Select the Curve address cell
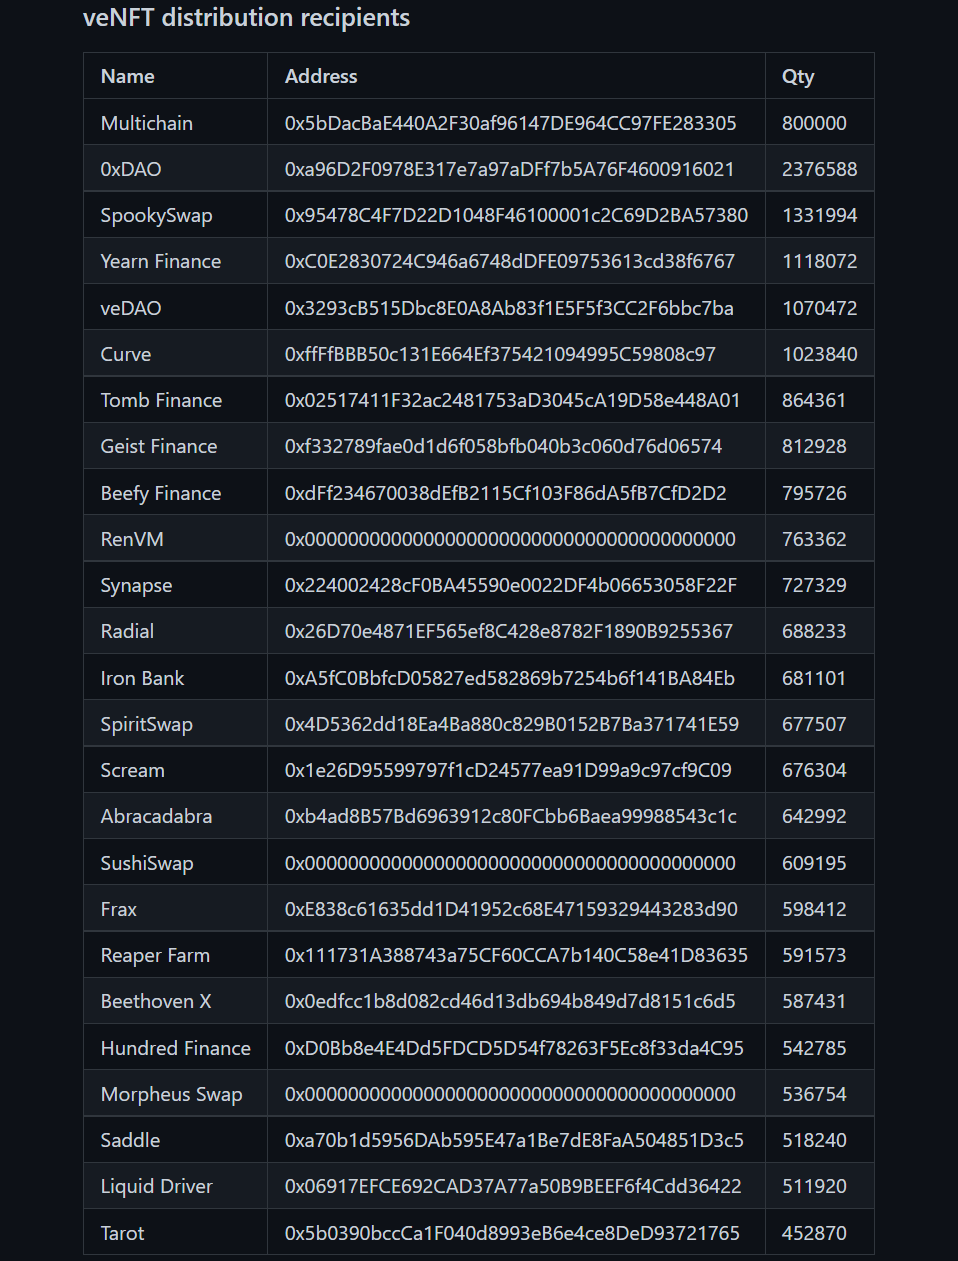The image size is (958, 1261). (516, 354)
